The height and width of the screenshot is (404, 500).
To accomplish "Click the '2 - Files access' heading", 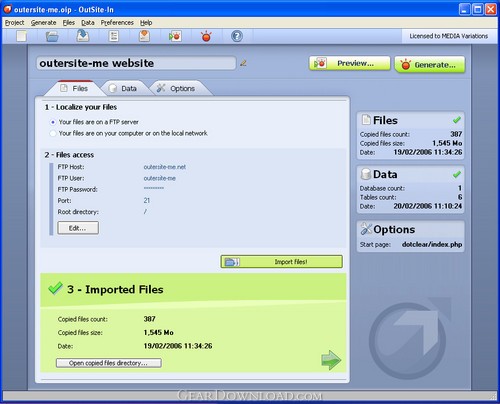I will (x=69, y=155).
